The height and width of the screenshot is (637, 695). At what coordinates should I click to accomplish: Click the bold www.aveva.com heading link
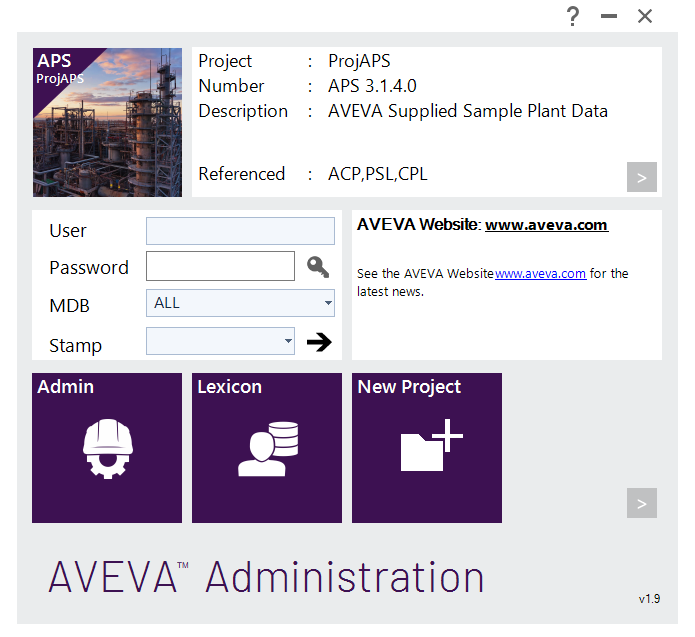547,225
